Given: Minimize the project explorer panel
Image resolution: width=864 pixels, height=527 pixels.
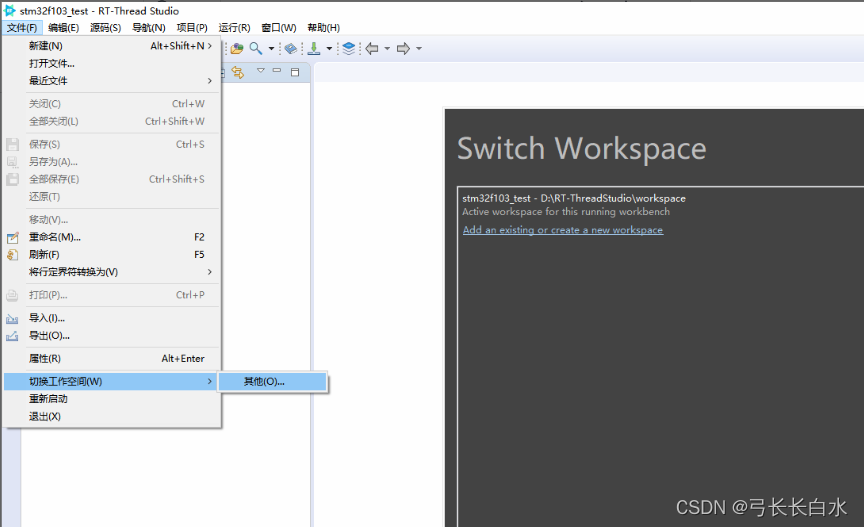Looking at the screenshot, I should (x=277, y=71).
